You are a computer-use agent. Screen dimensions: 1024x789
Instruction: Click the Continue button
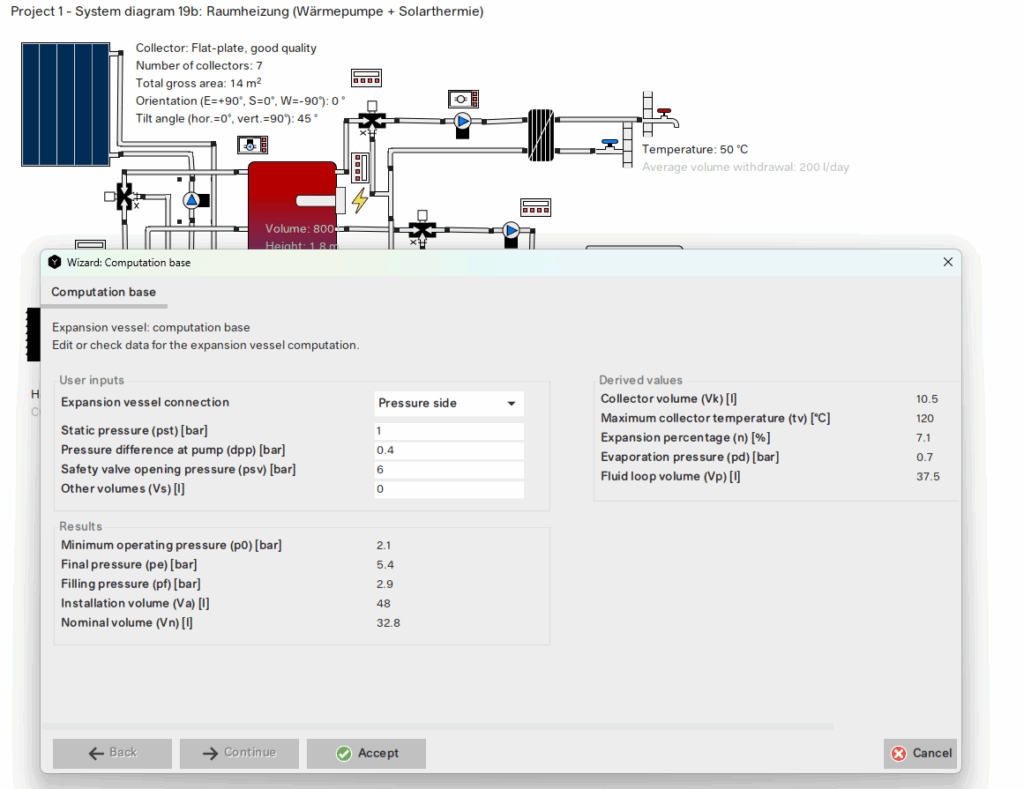click(239, 753)
